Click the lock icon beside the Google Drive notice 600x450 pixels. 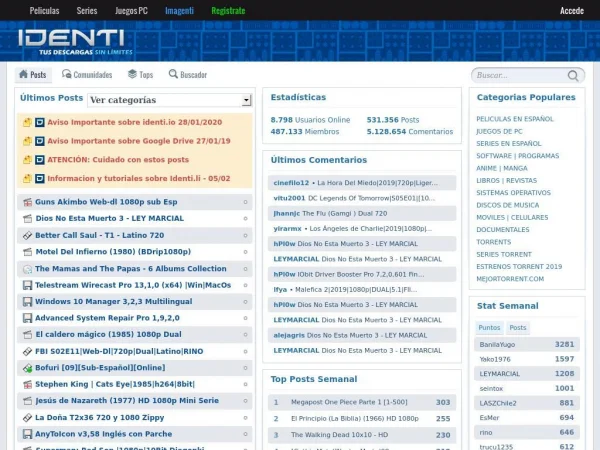[x=27, y=141]
